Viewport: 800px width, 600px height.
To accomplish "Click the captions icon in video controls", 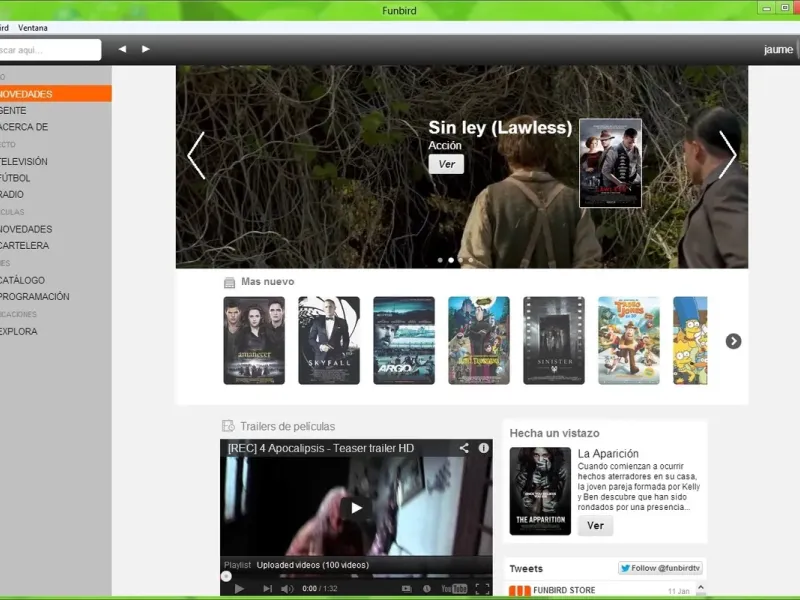I will coord(406,588).
